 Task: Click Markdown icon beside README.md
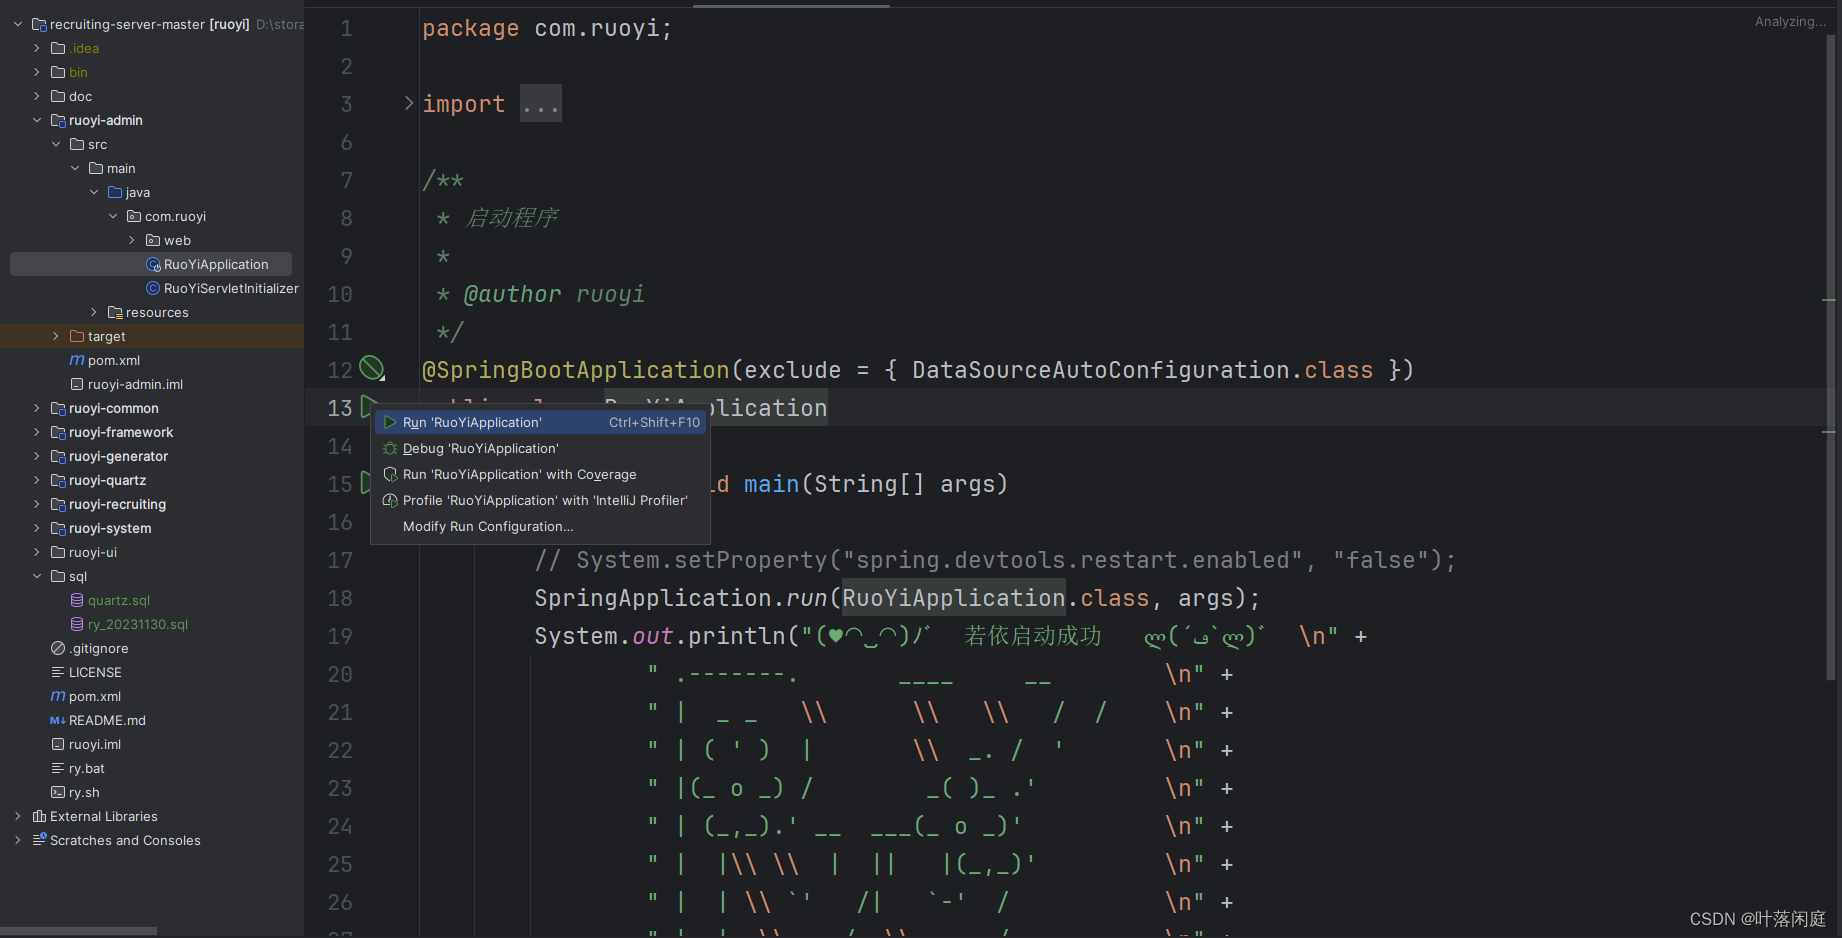pyautogui.click(x=58, y=720)
